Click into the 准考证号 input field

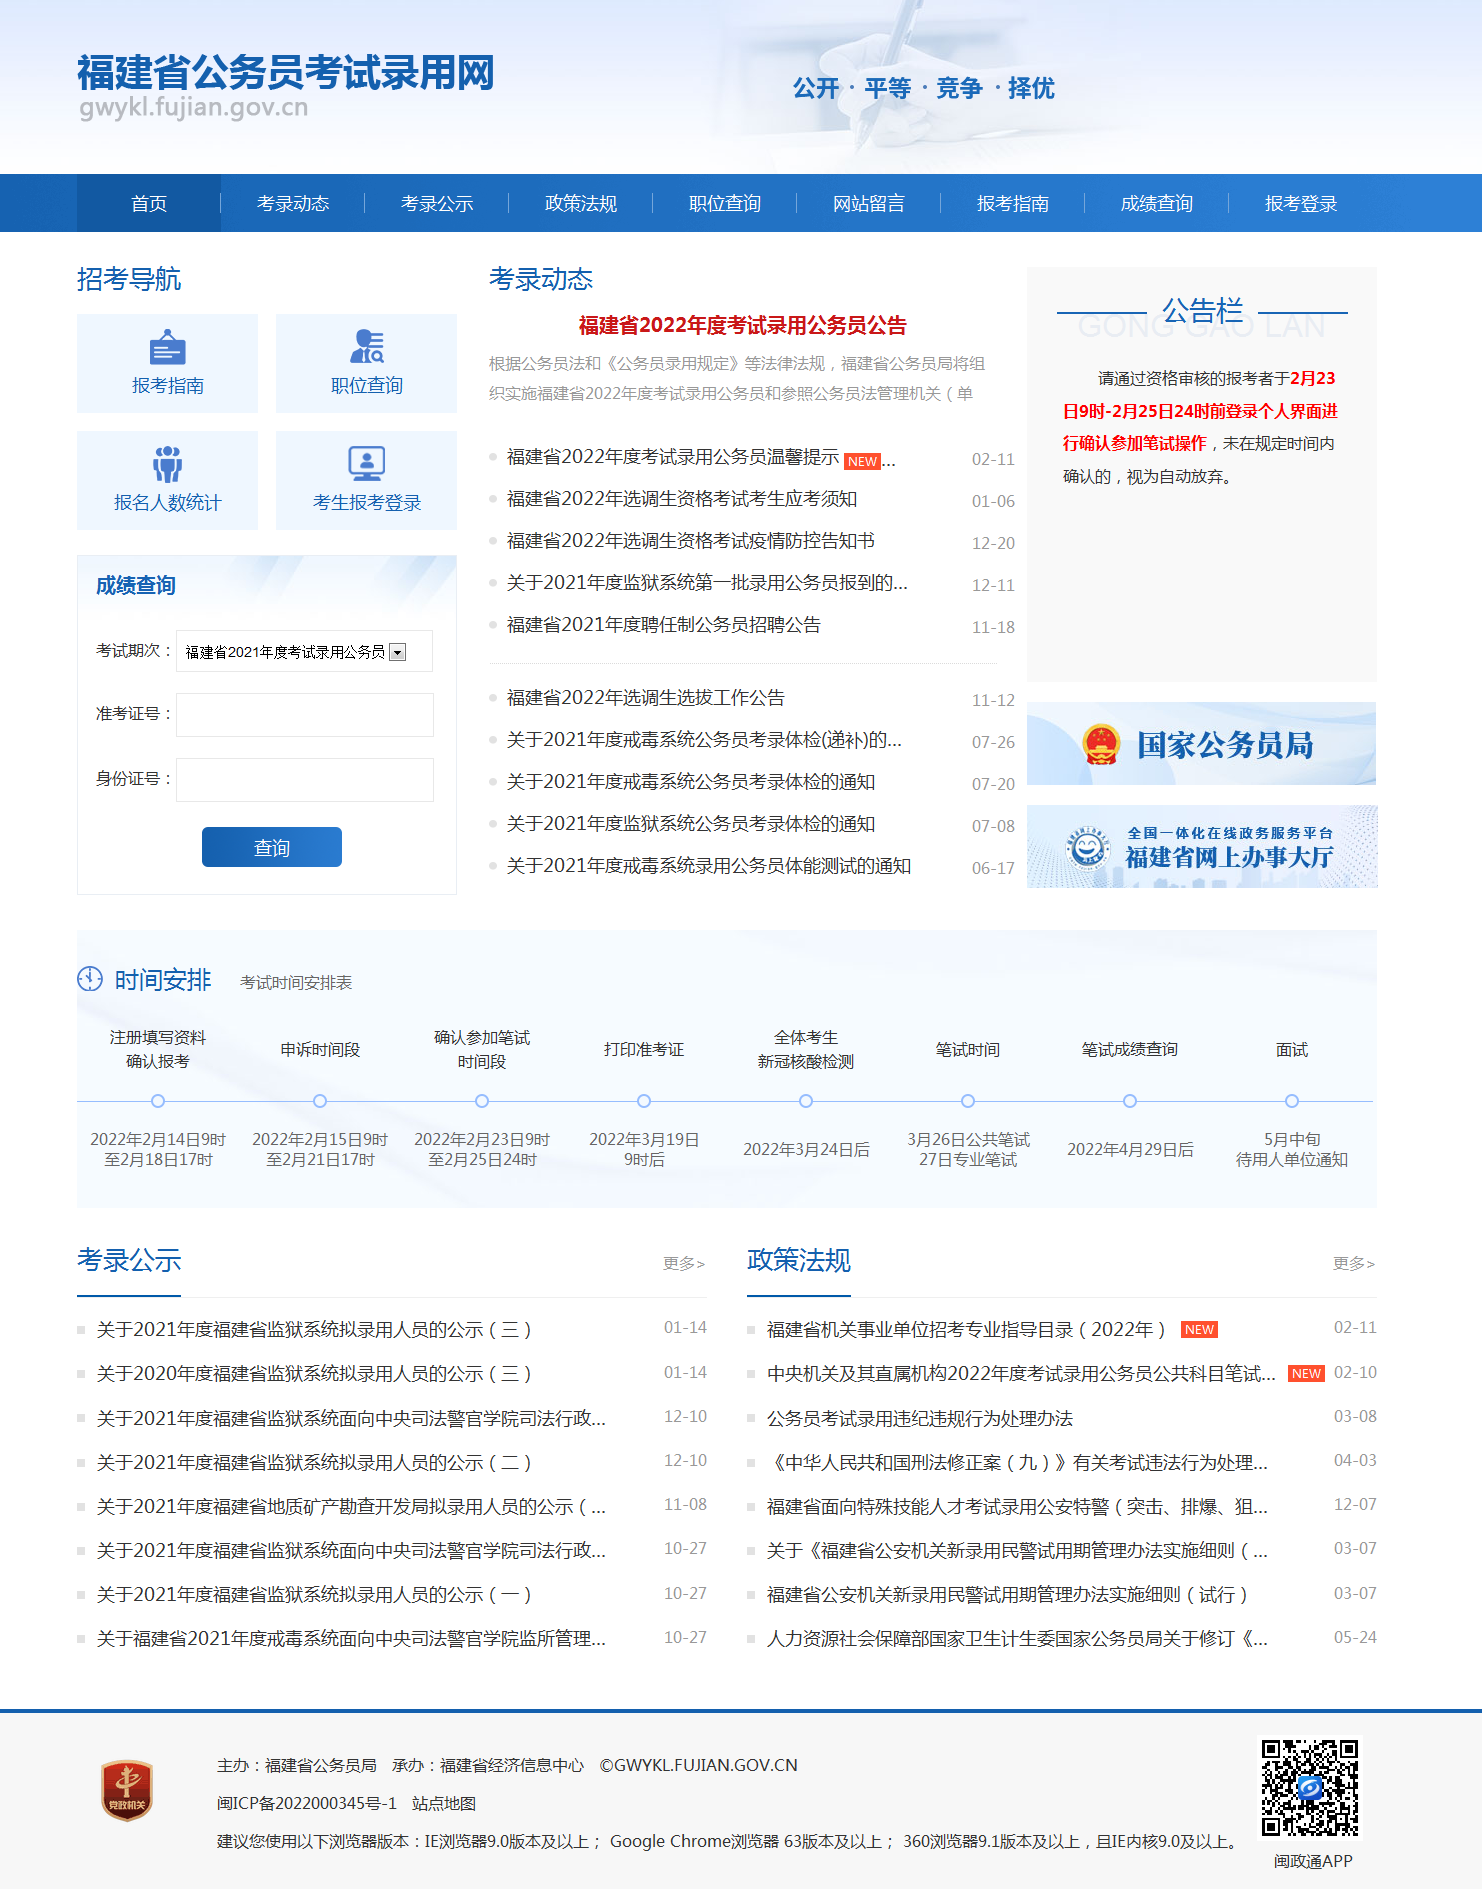(305, 715)
